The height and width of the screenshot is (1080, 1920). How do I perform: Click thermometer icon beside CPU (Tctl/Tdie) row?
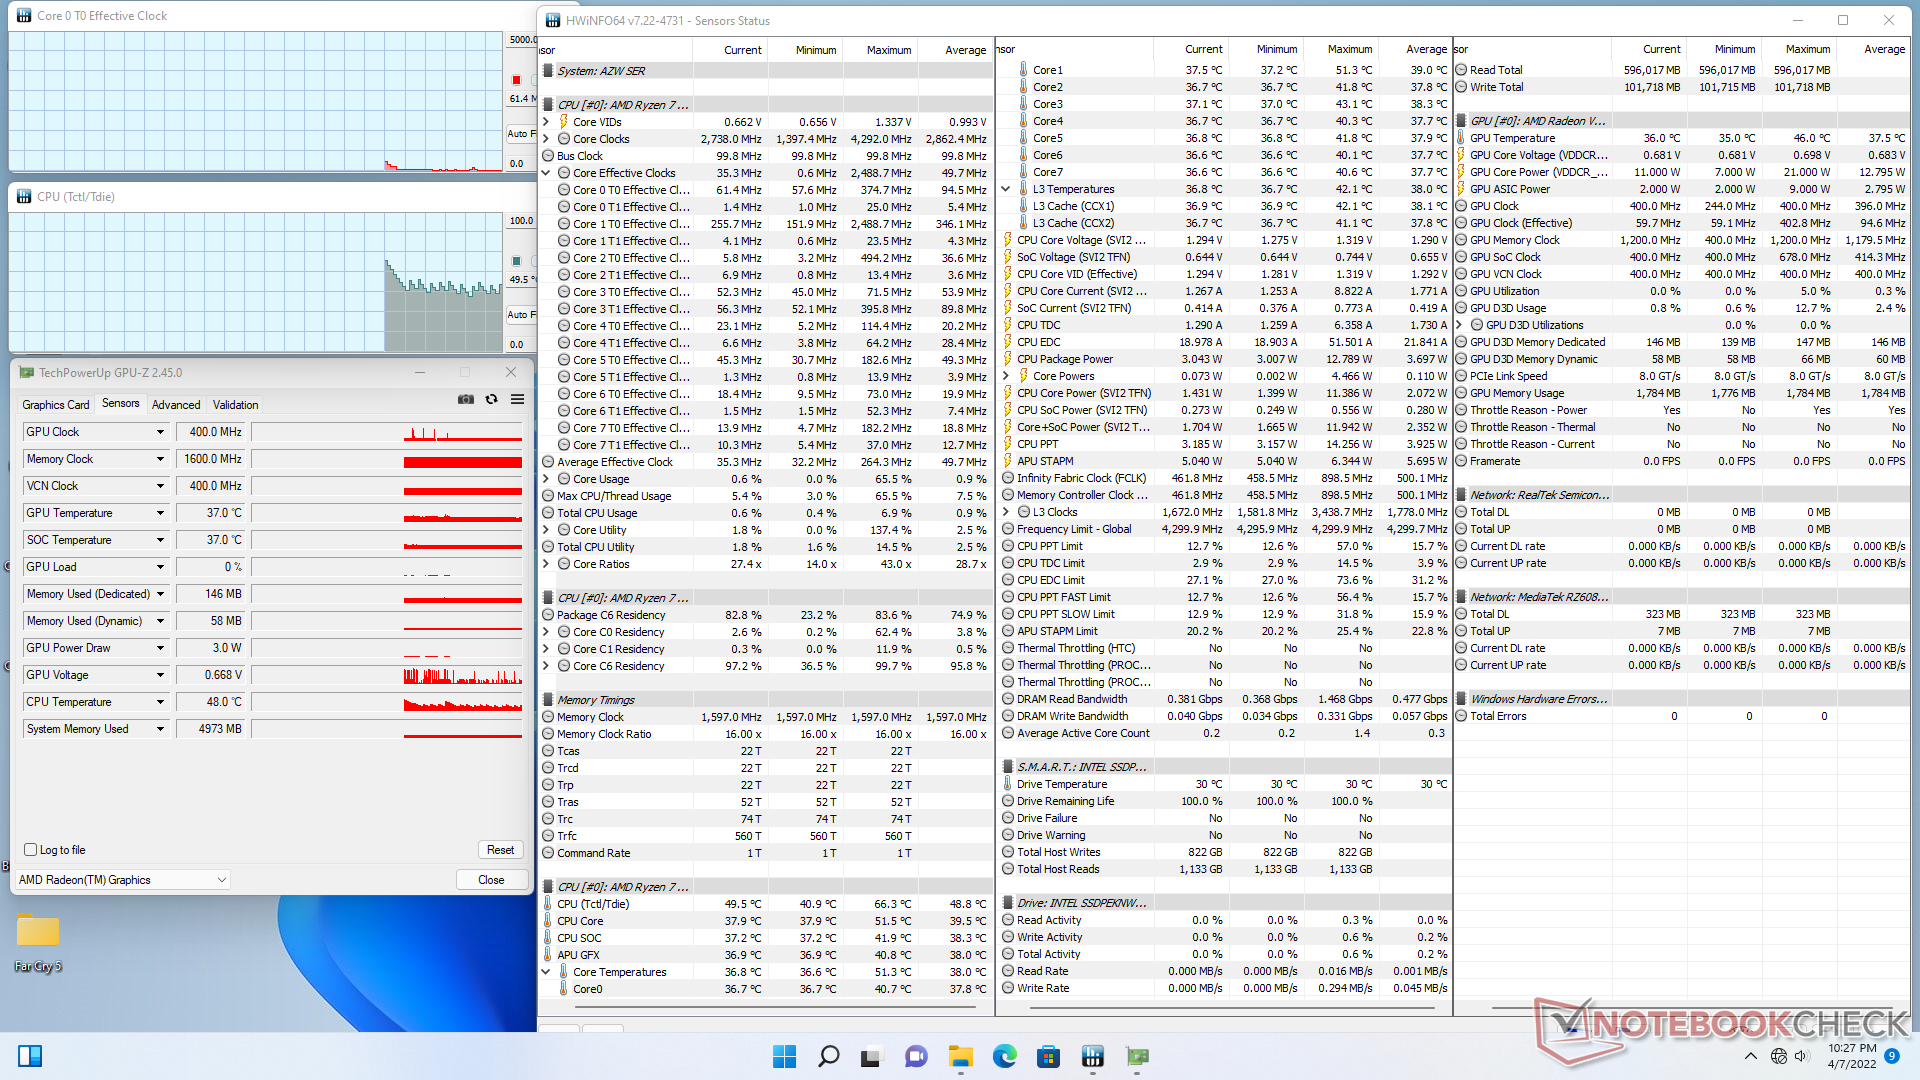(x=549, y=904)
